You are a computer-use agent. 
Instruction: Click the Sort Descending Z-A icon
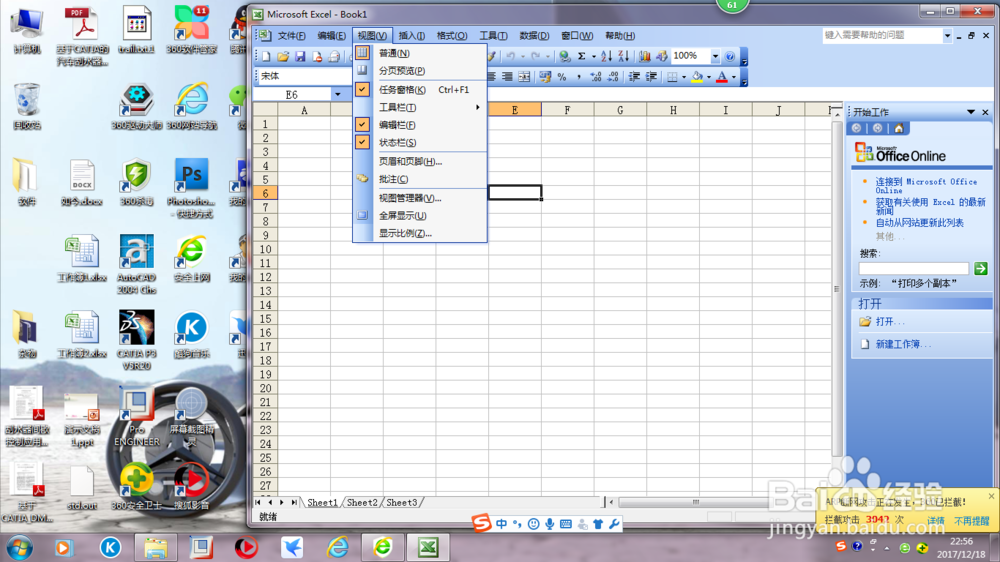(x=624, y=57)
